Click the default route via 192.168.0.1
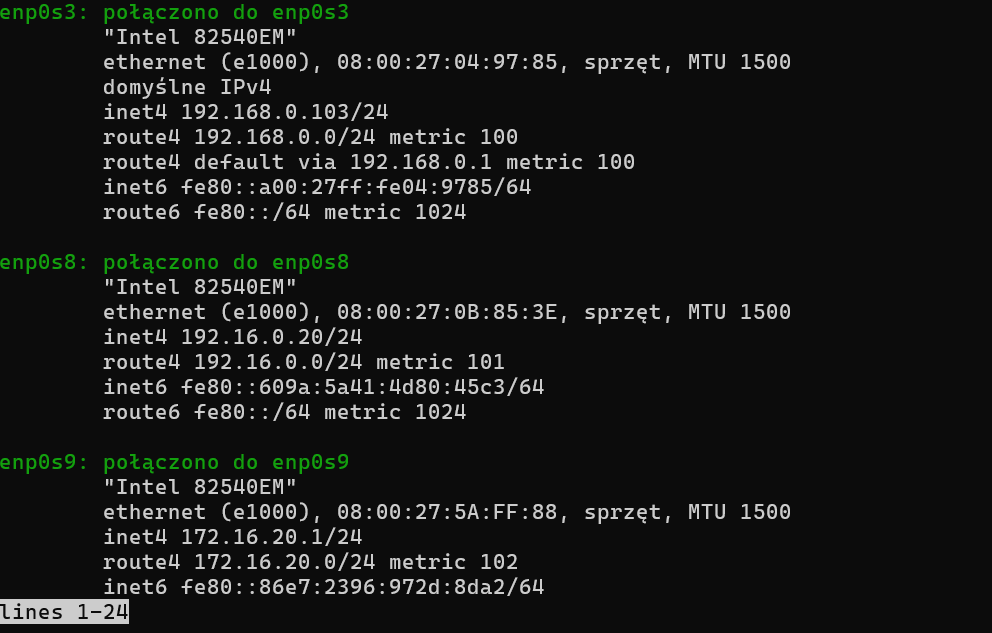The height and width of the screenshot is (633, 992). click(368, 163)
